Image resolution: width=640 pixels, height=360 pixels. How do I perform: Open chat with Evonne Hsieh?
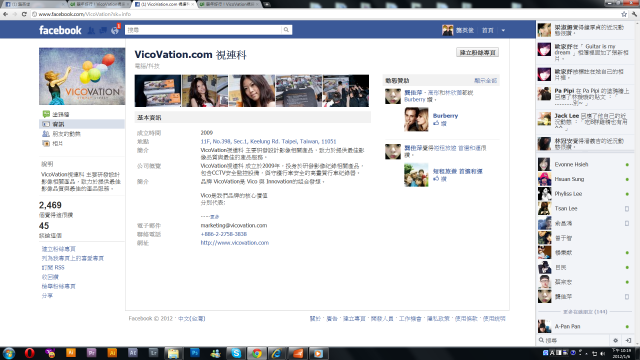pos(584,164)
